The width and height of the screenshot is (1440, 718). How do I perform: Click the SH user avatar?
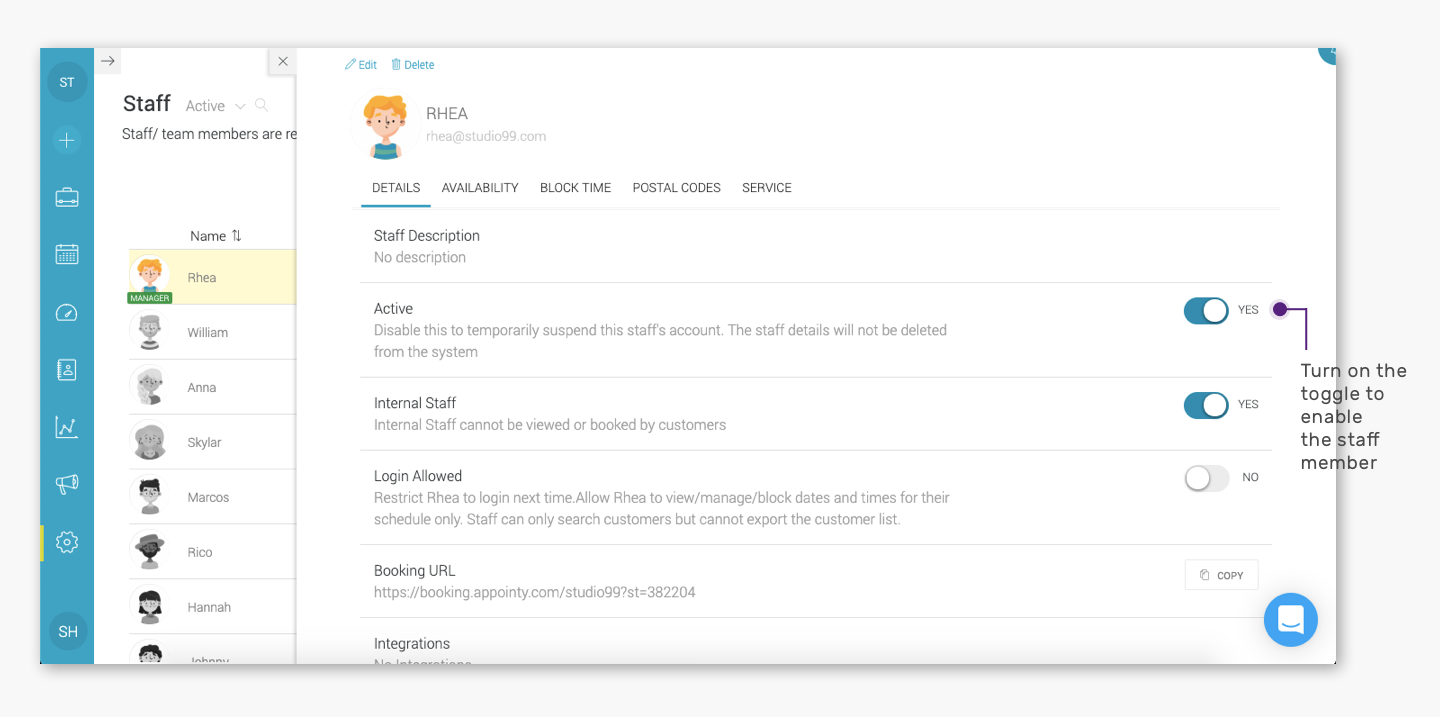pos(68,631)
